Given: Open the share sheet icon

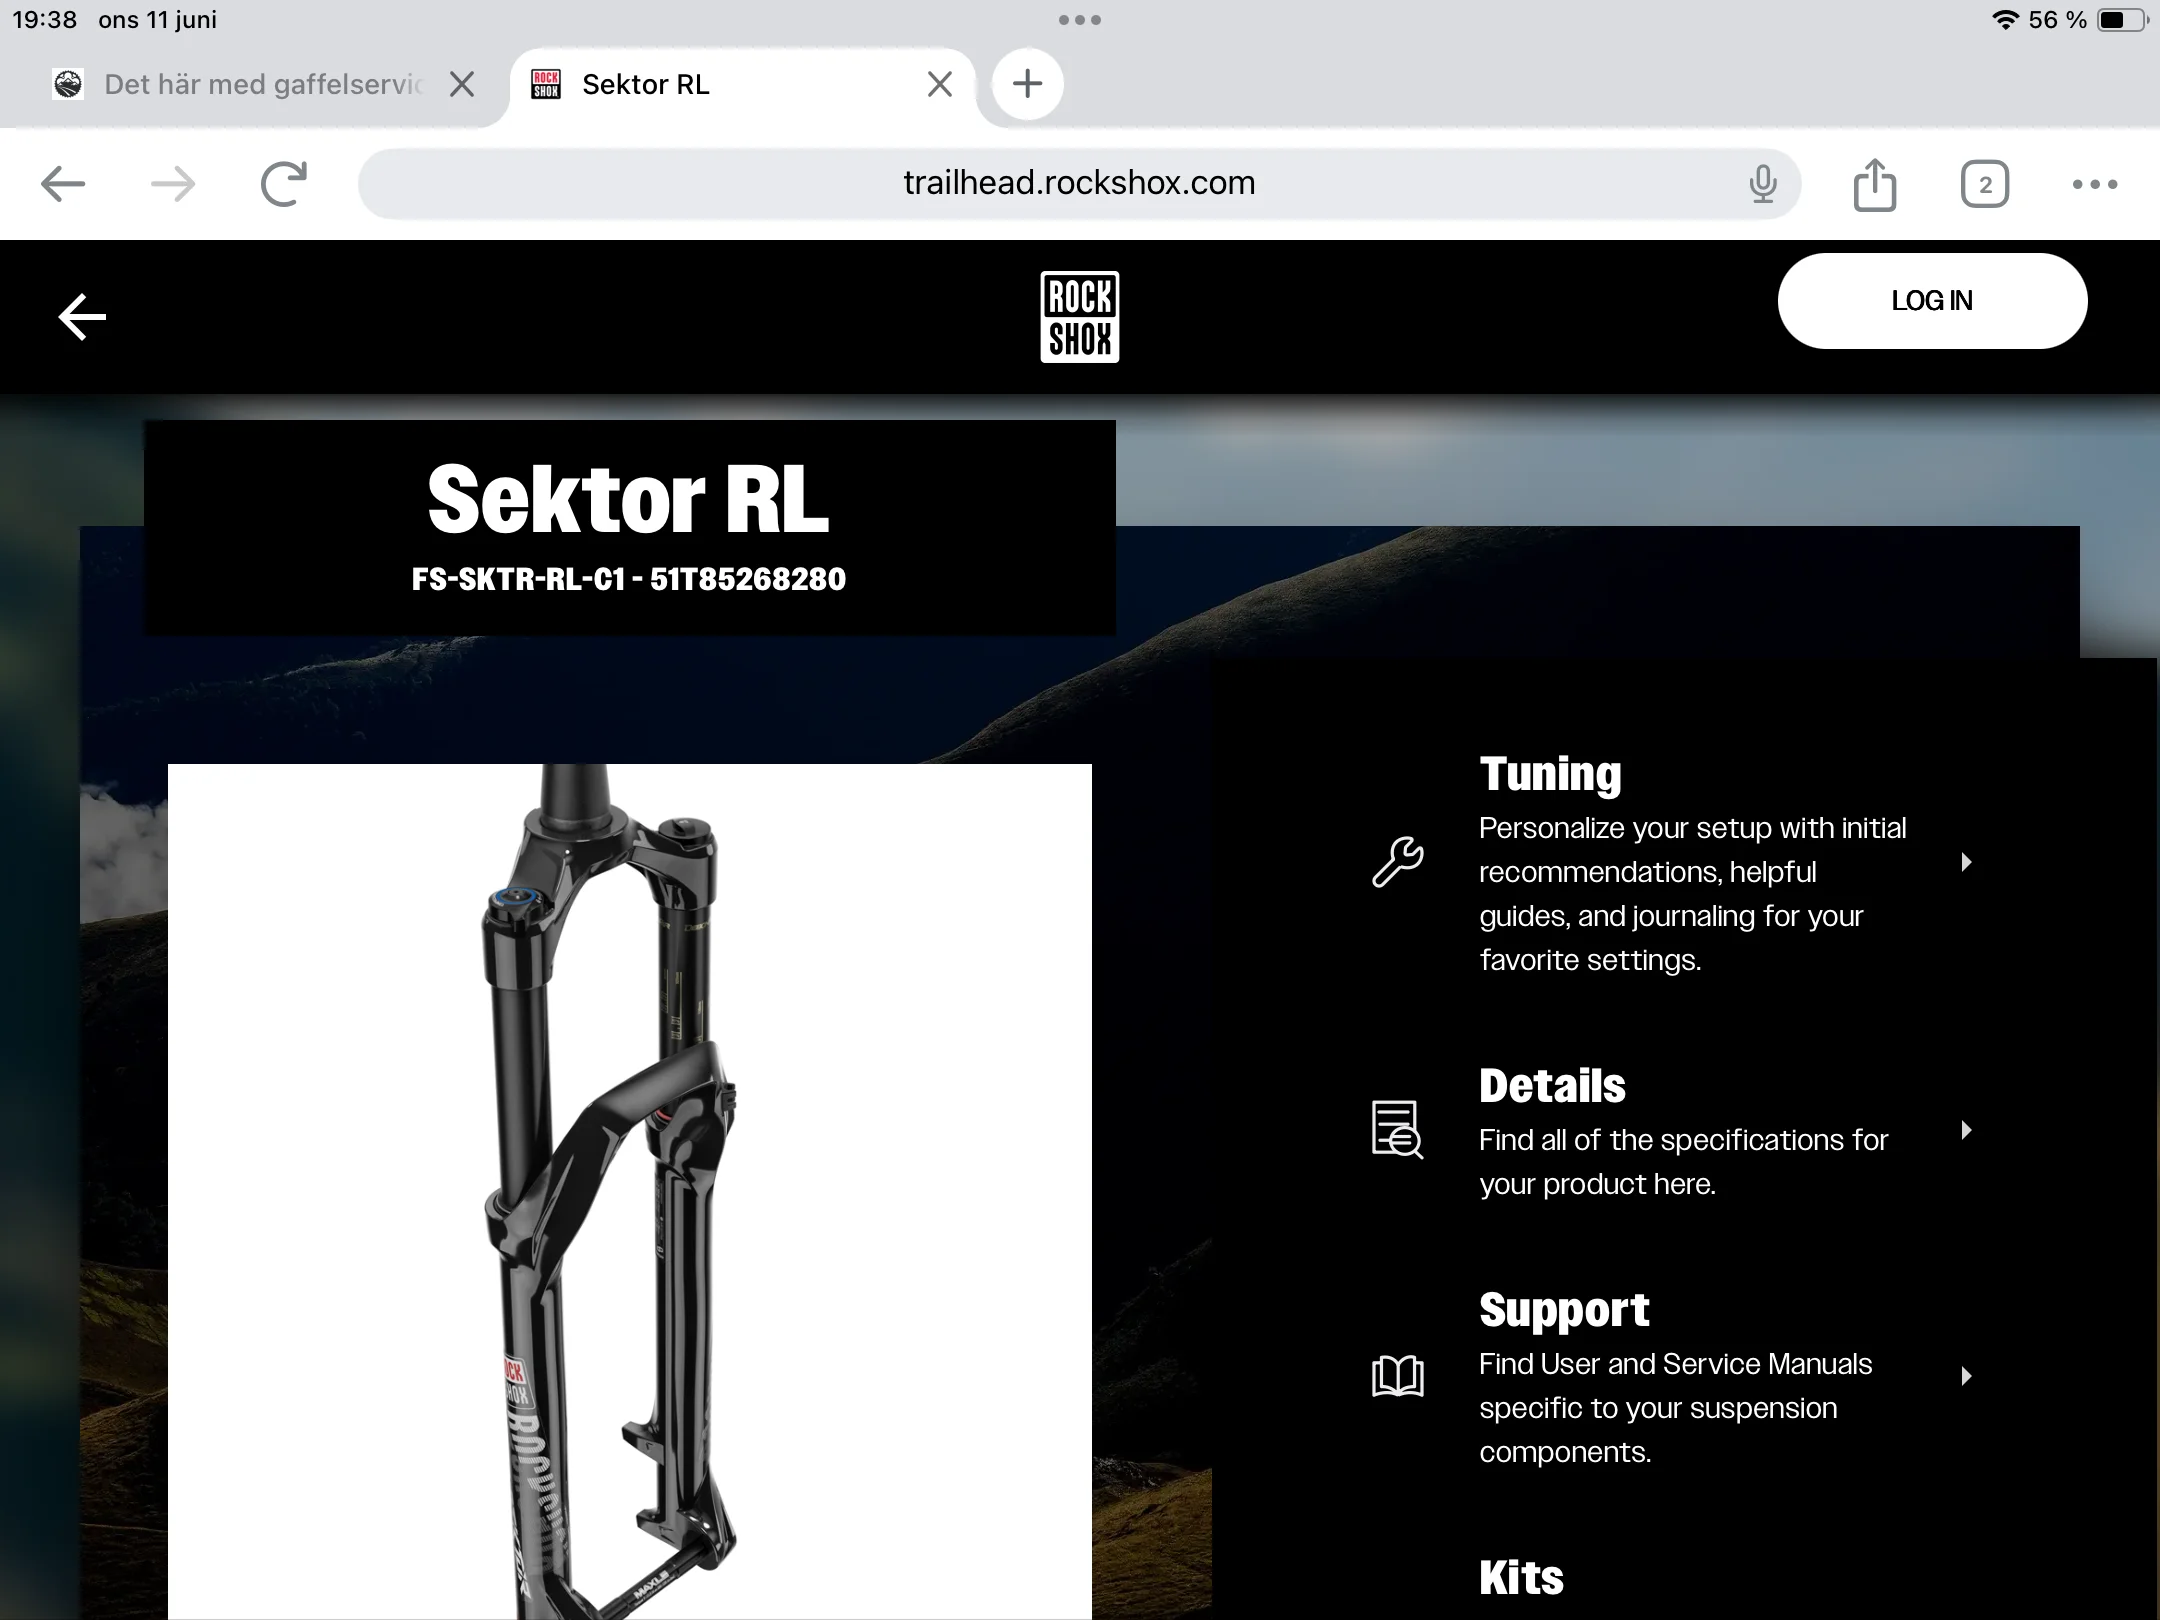Looking at the screenshot, I should (1875, 184).
